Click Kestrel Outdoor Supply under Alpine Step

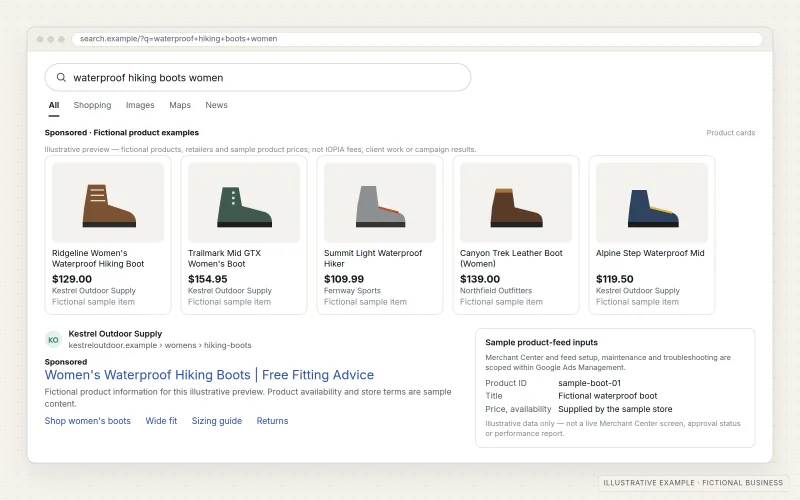[638, 291]
